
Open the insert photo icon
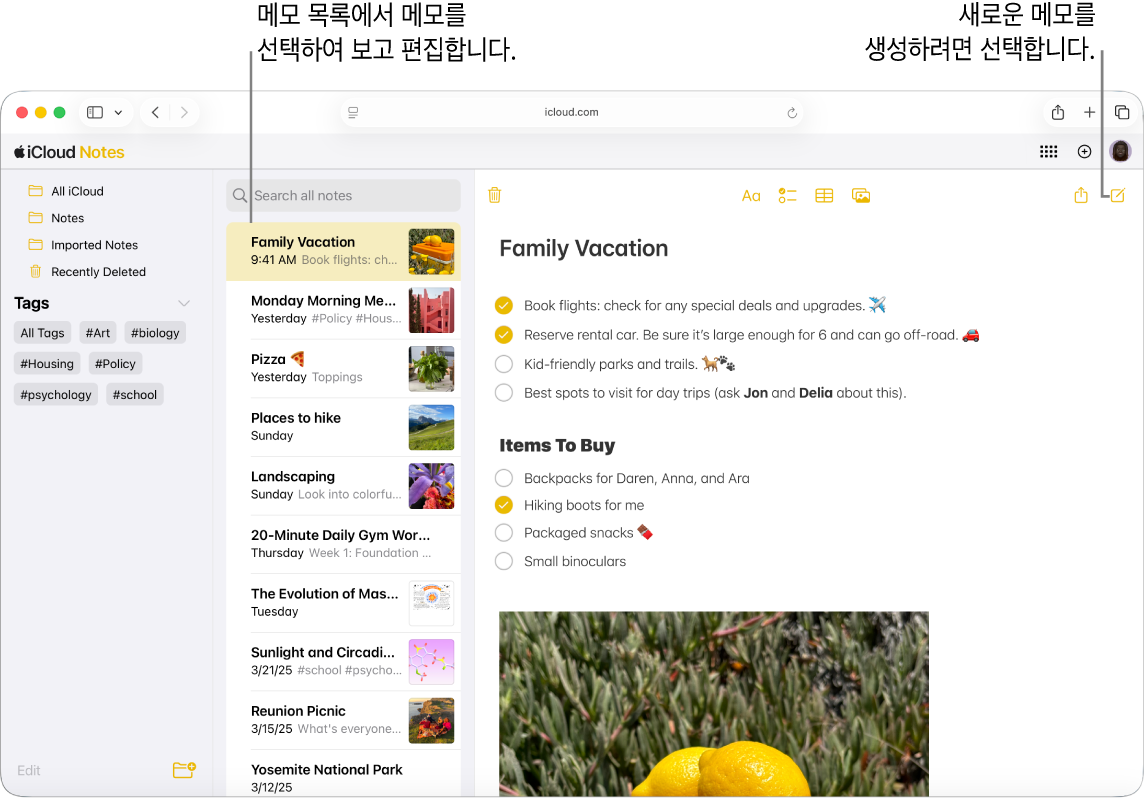click(861, 195)
